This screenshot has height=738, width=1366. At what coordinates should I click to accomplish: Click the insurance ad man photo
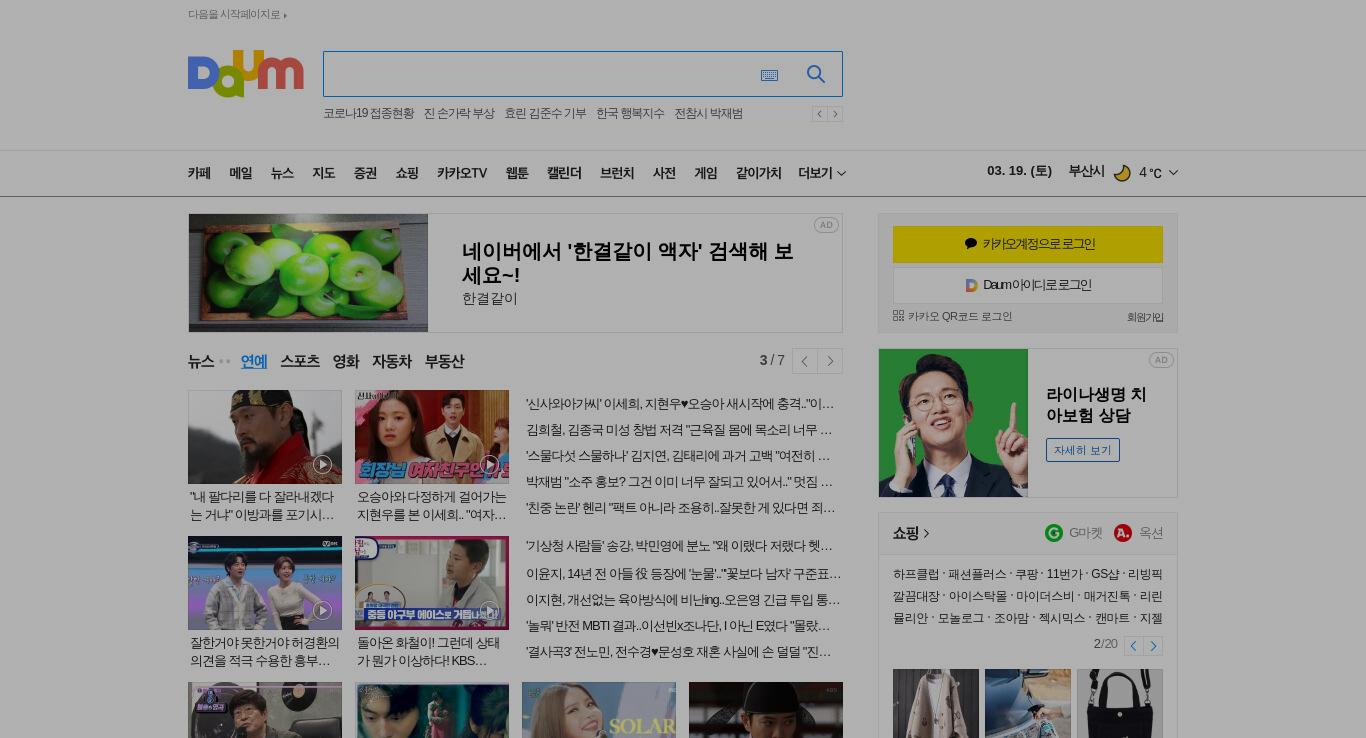(x=954, y=423)
